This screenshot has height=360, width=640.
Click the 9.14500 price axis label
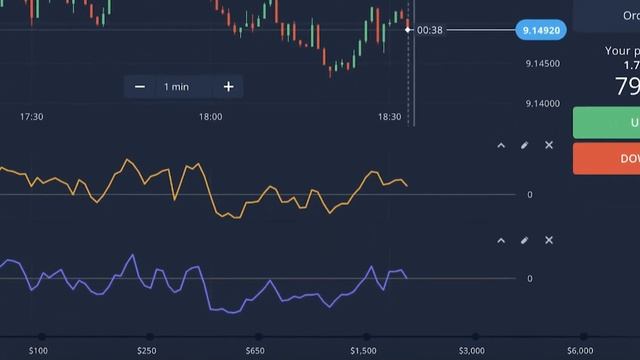pos(542,64)
